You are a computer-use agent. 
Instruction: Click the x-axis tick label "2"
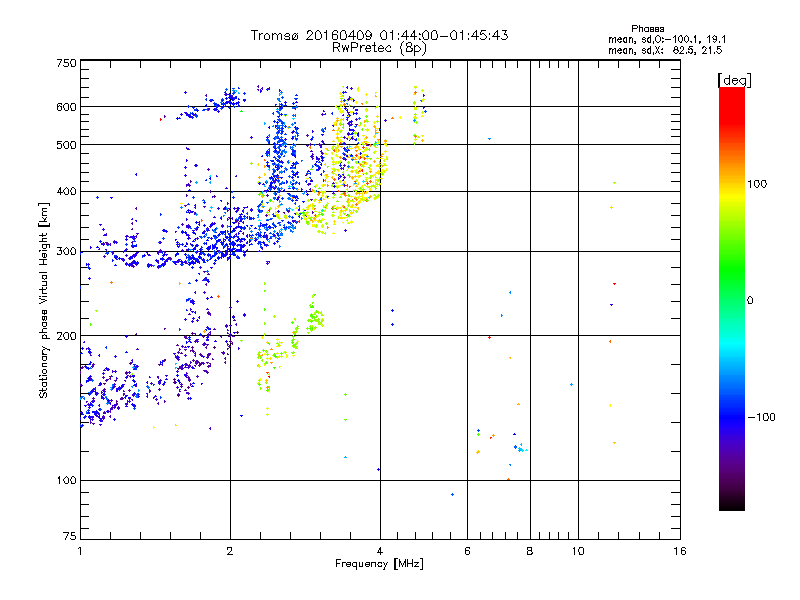coord(230,551)
